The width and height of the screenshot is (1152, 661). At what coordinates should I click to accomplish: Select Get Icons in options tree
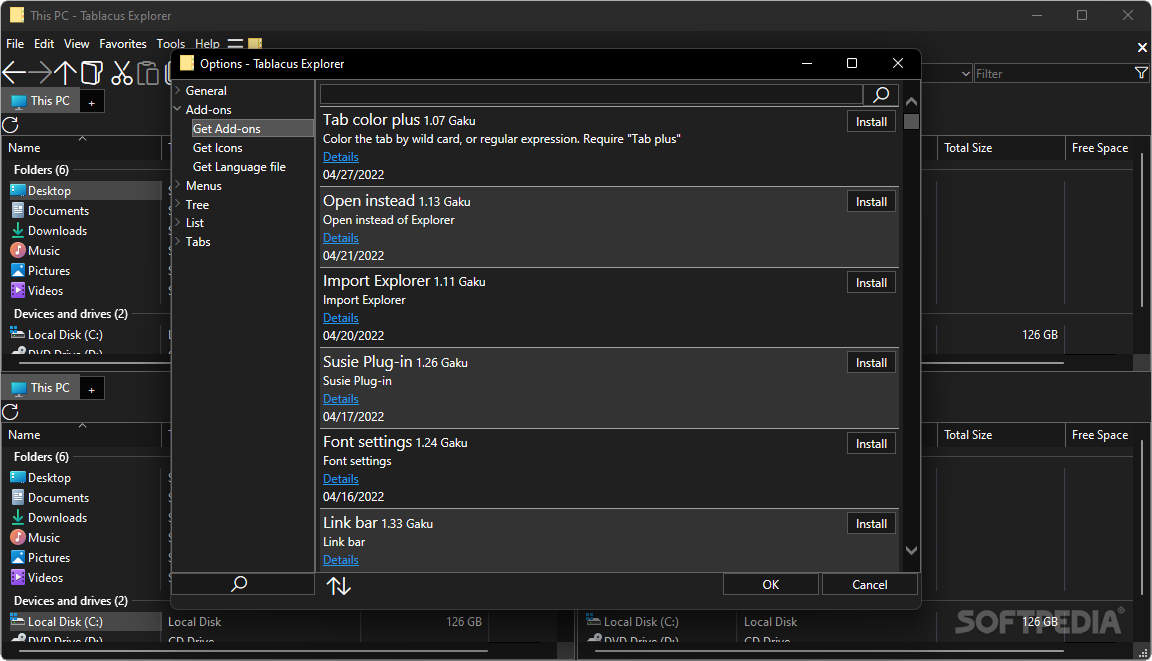(217, 148)
